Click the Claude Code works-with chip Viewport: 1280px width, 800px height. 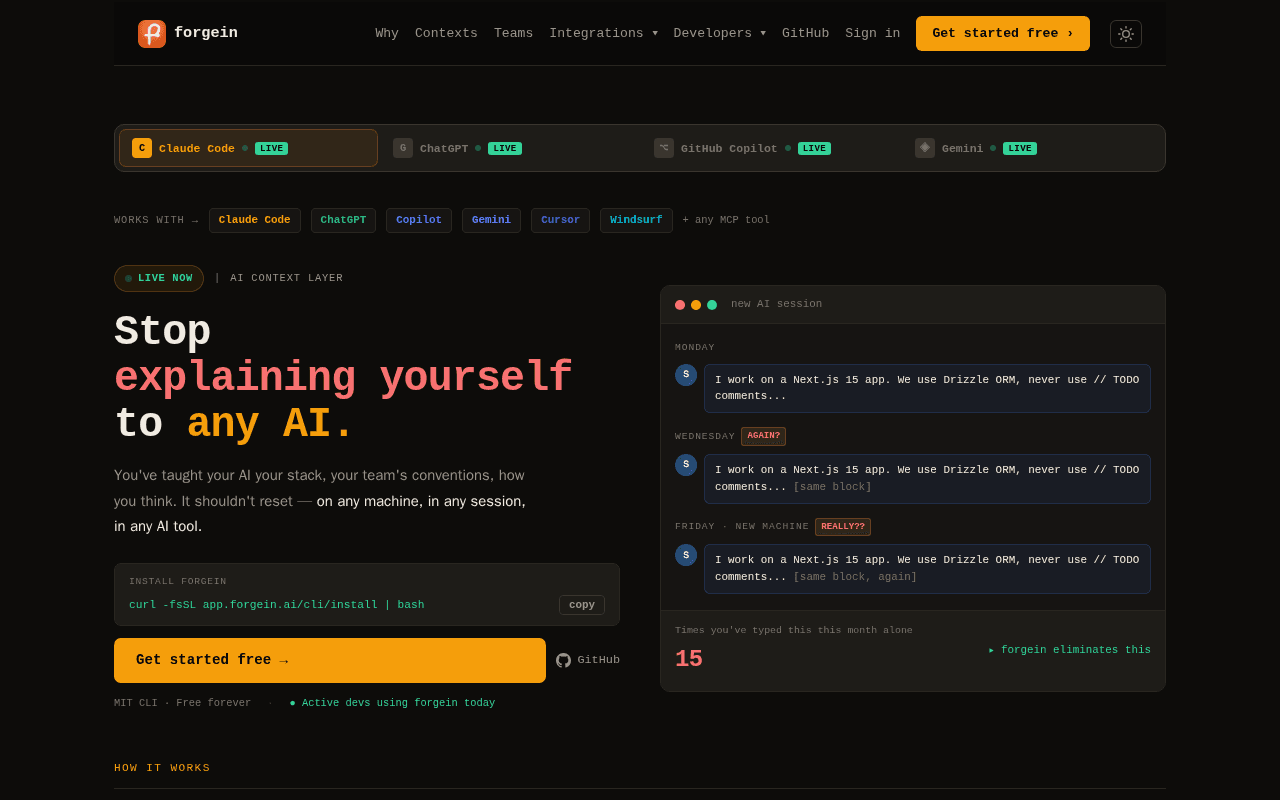255,221
